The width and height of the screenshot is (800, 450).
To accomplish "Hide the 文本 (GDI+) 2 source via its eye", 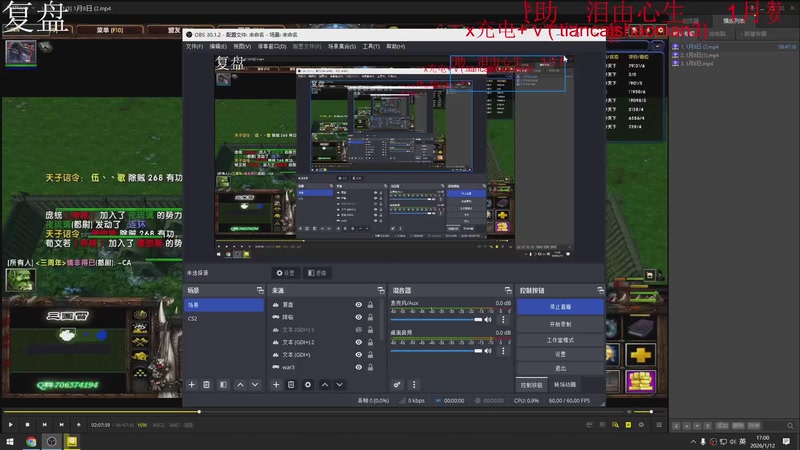I will [359, 342].
